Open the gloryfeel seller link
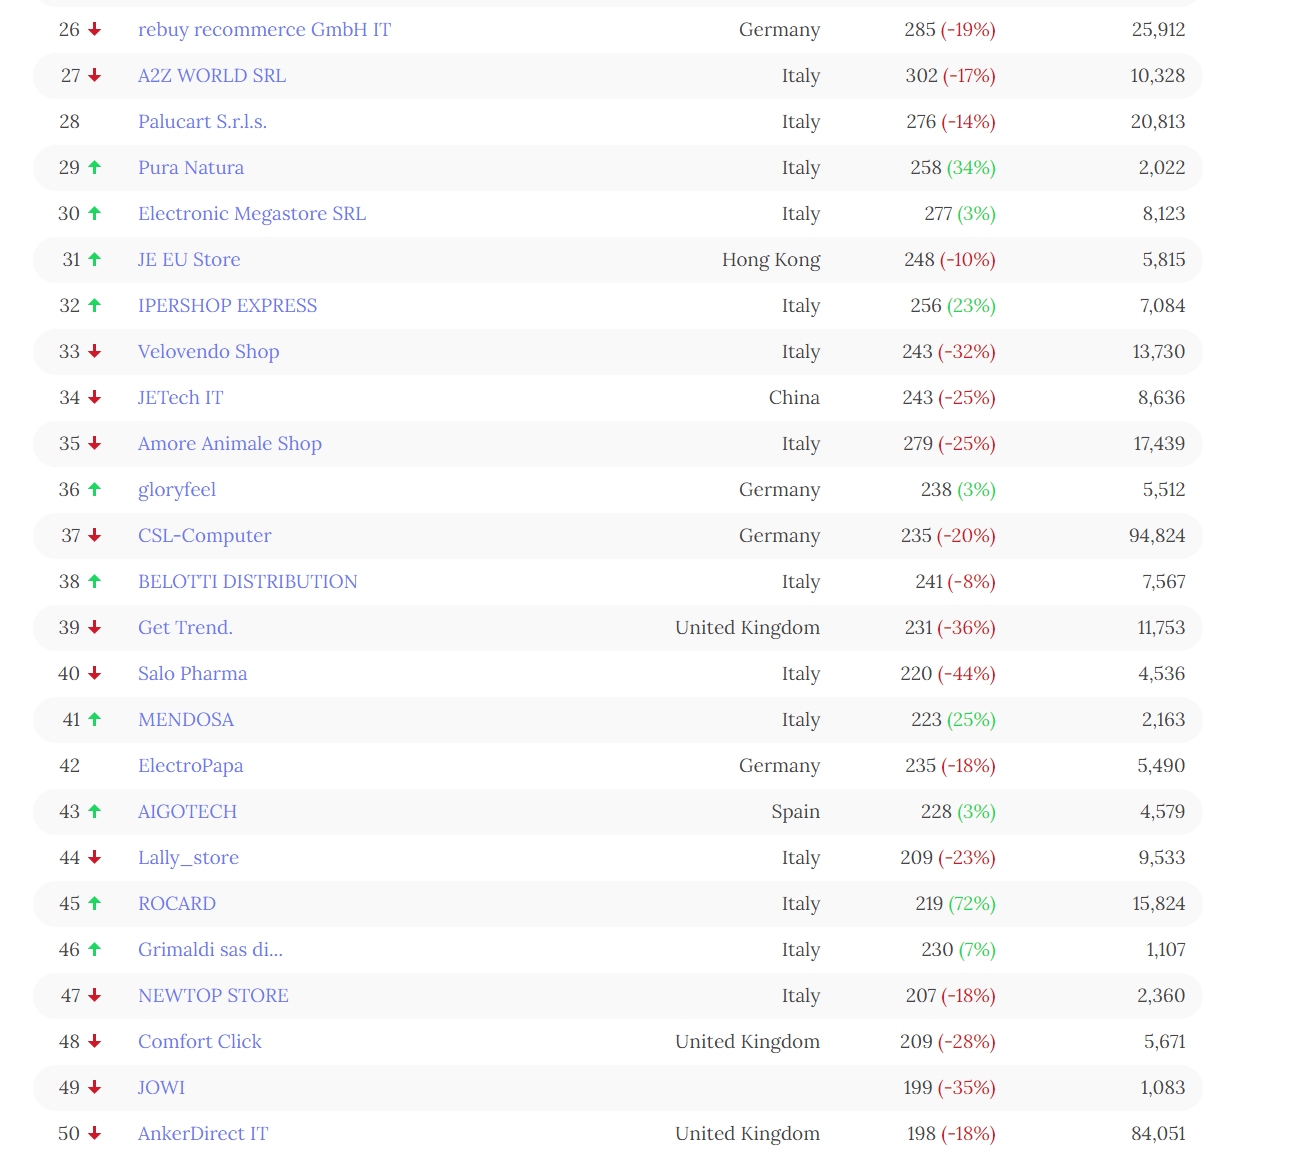 coord(177,489)
